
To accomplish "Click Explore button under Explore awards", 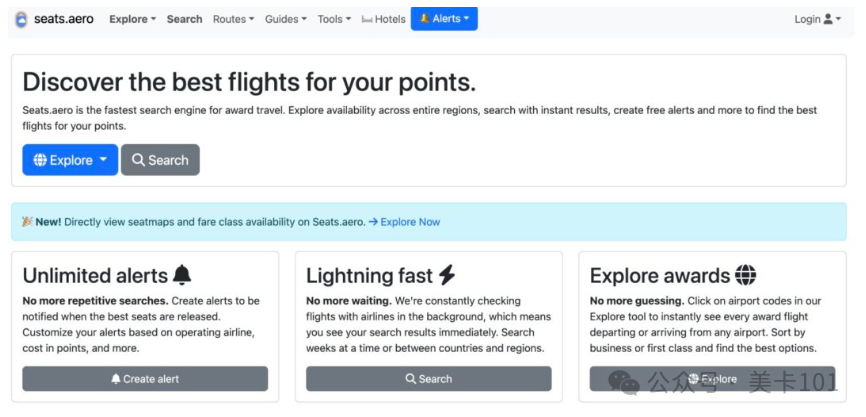I will tap(712, 379).
